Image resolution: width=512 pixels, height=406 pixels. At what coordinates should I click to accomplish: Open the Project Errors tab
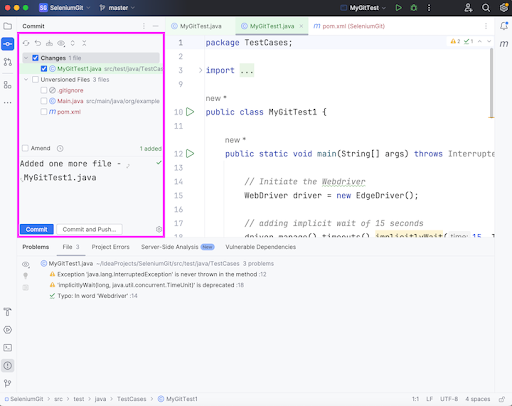point(110,247)
